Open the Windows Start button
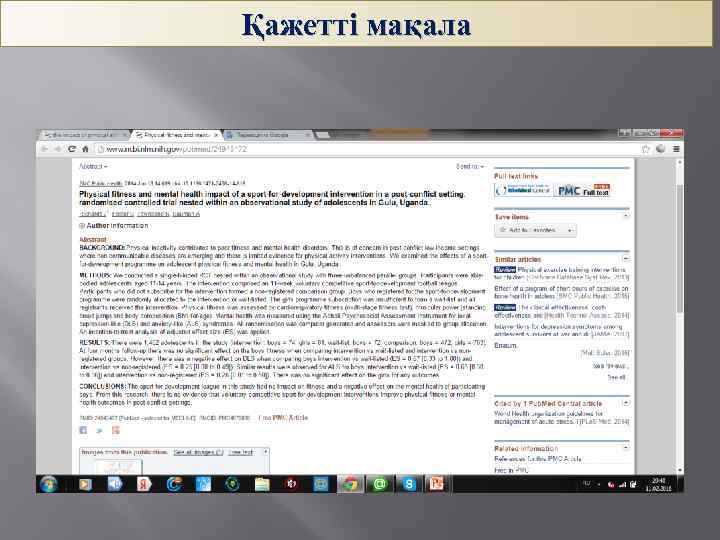This screenshot has height=540, width=720. point(48,484)
